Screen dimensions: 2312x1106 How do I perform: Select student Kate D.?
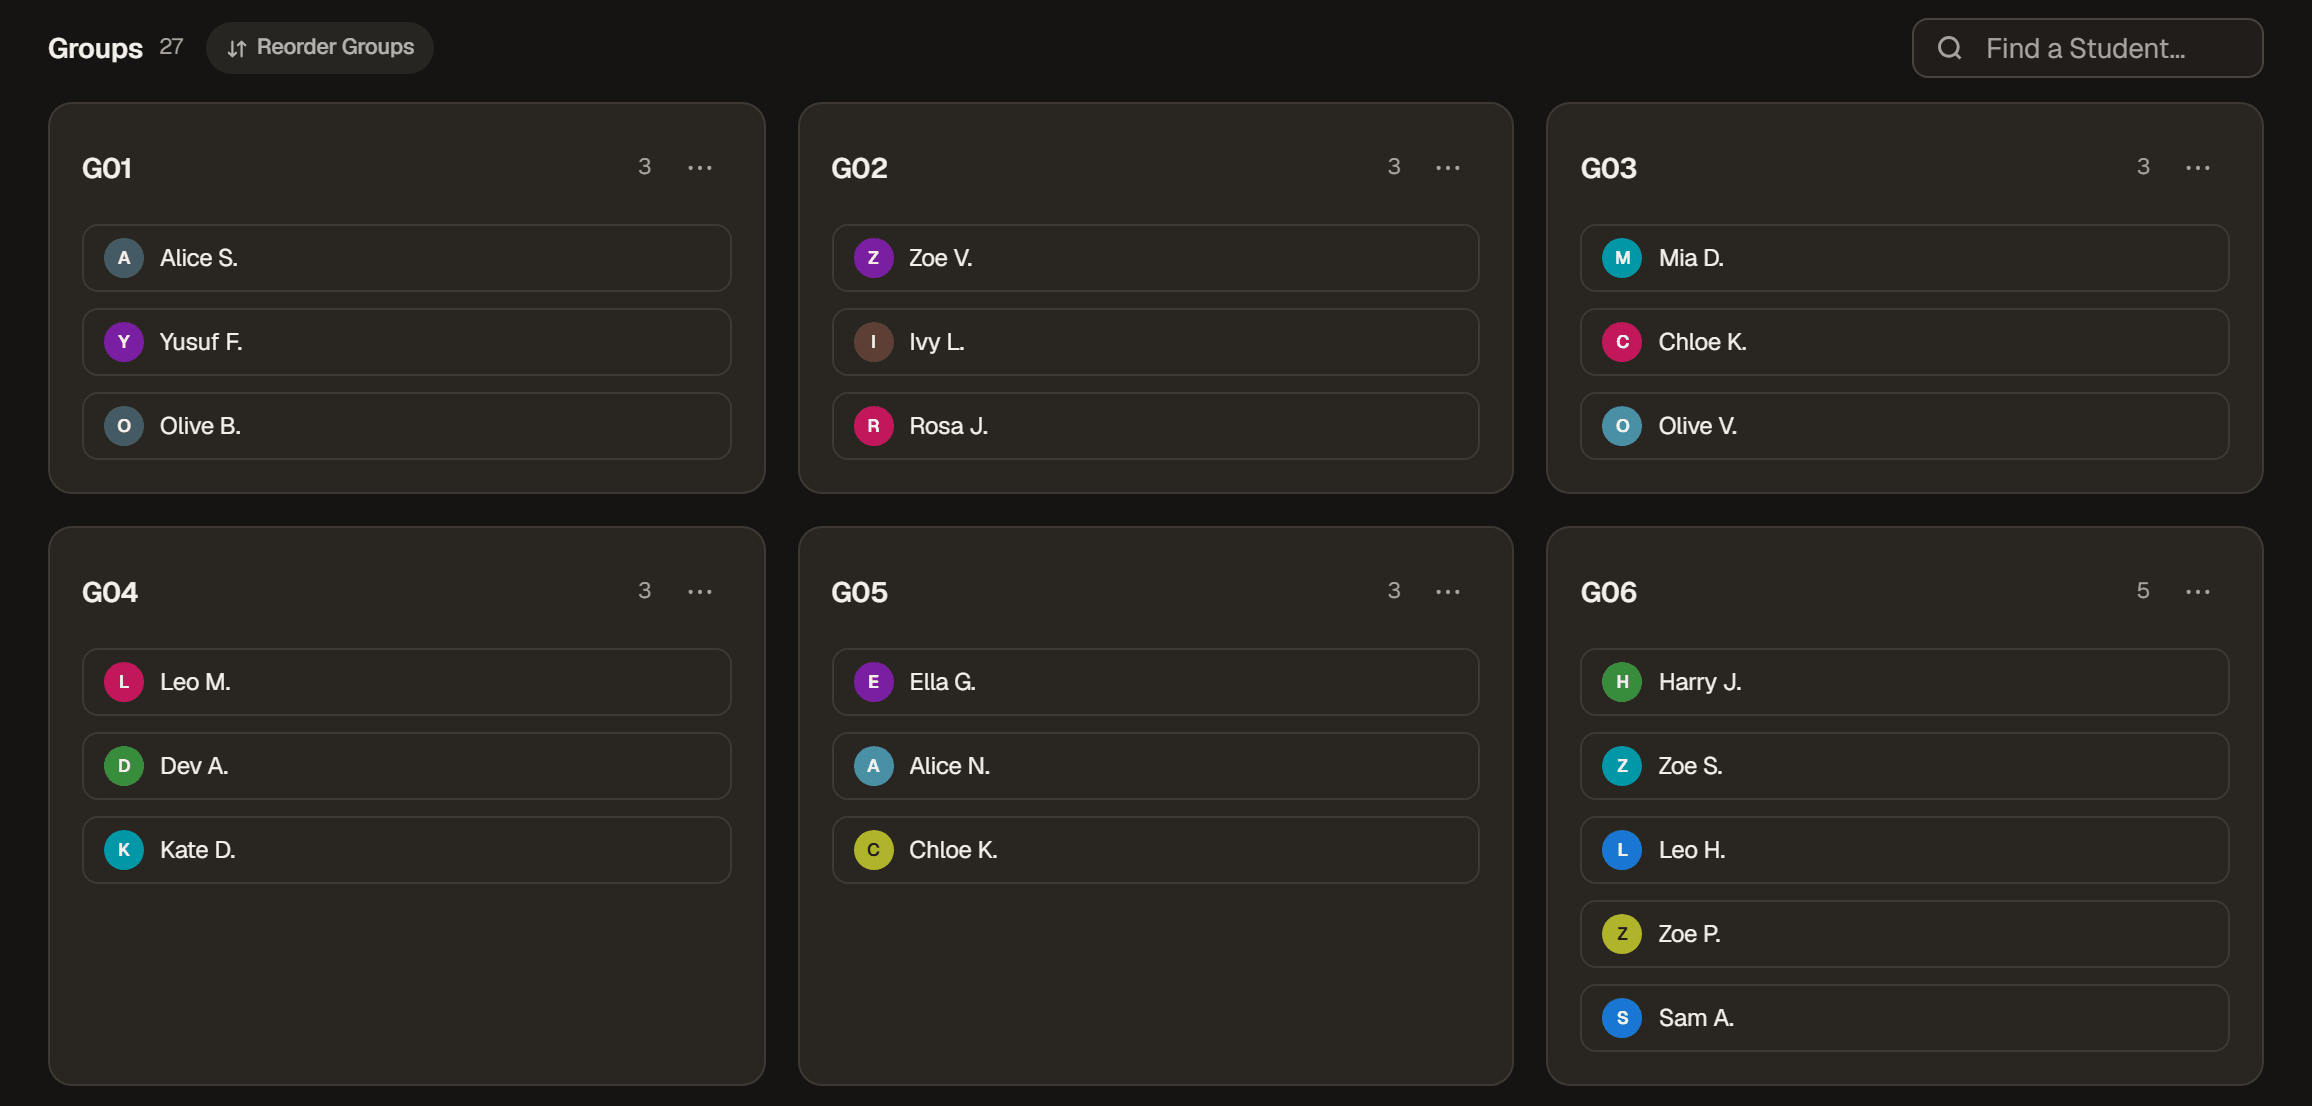click(406, 850)
